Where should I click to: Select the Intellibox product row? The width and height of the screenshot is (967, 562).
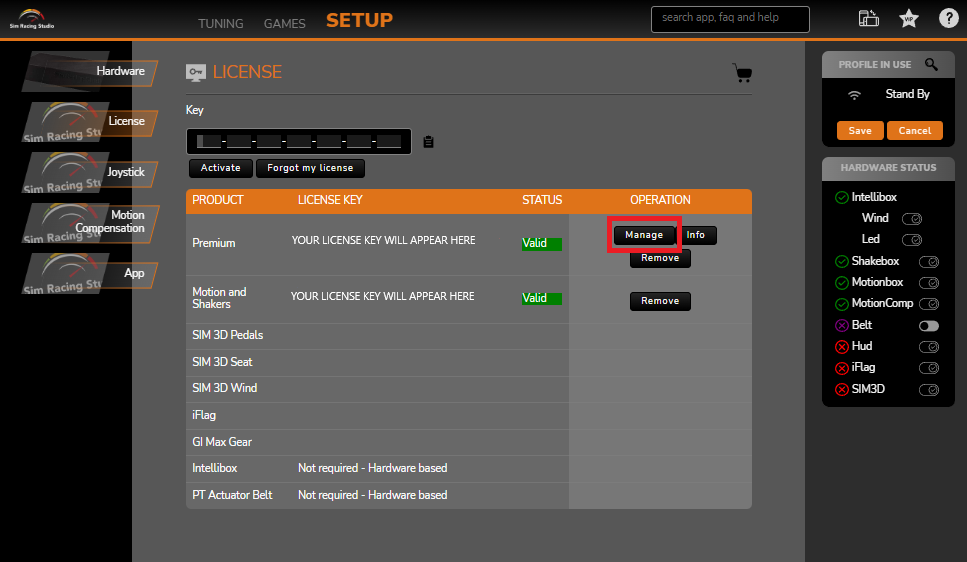coord(469,469)
